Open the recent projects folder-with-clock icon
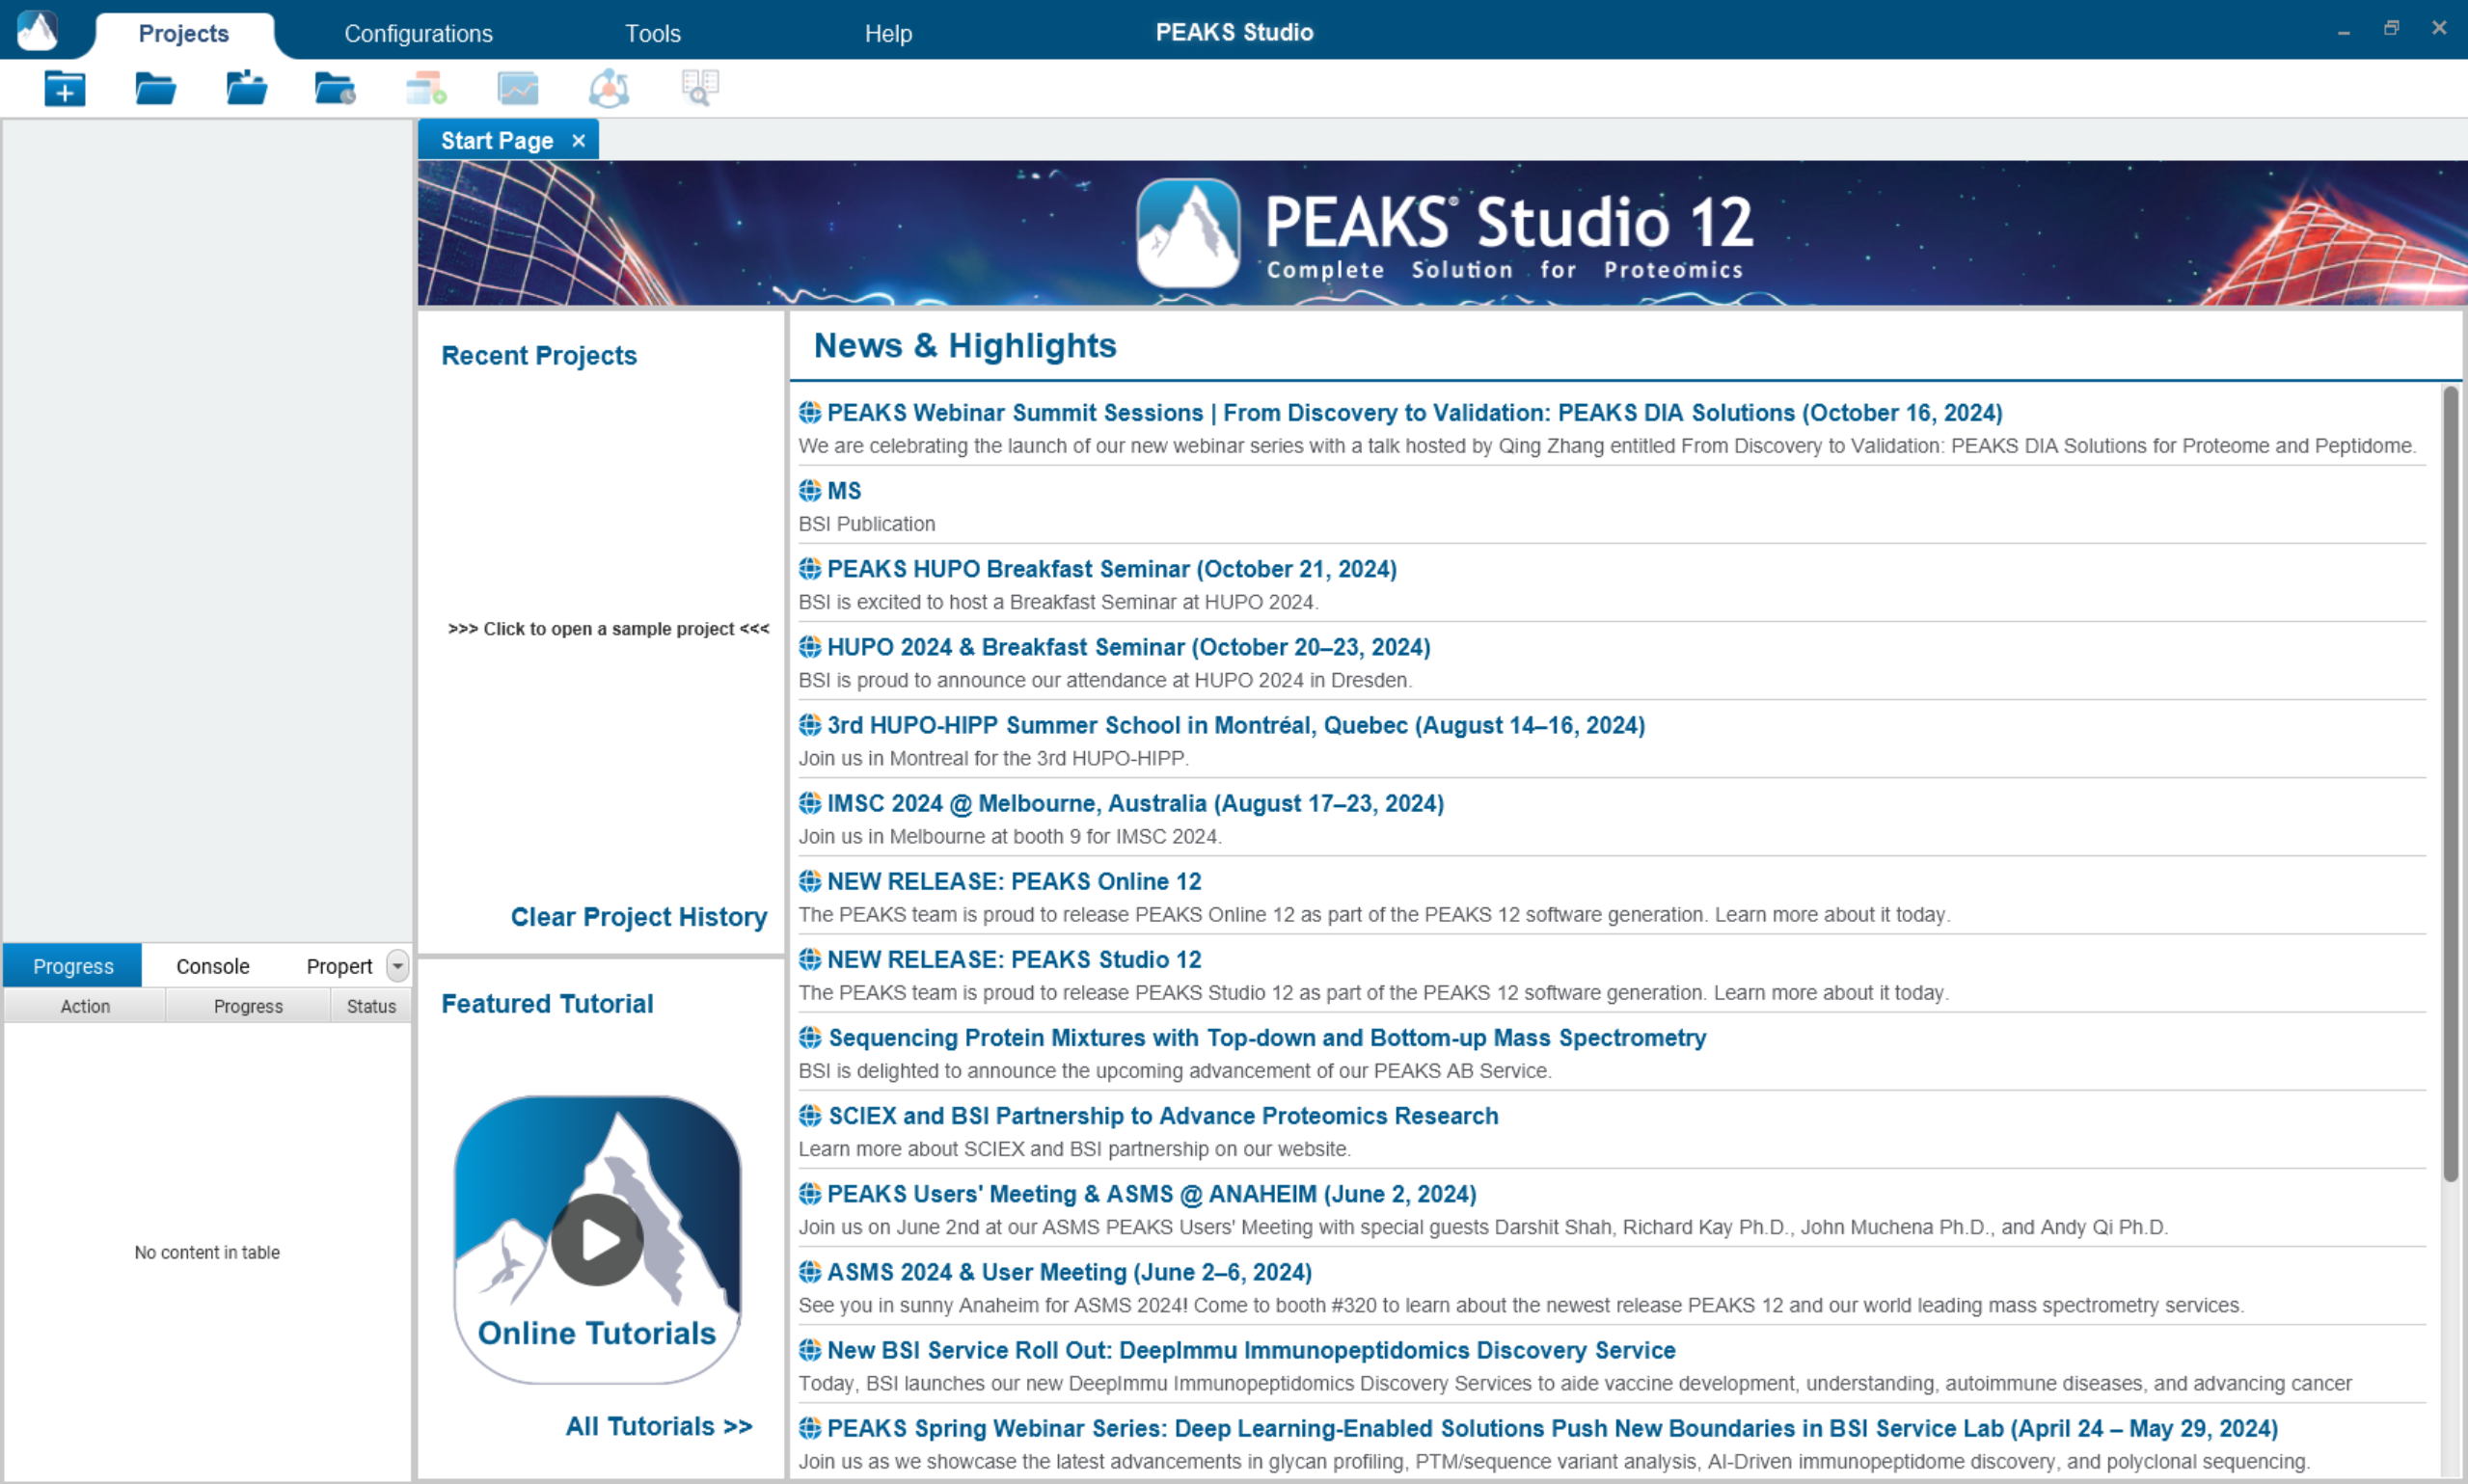This screenshot has width=2468, height=1484. click(335, 89)
